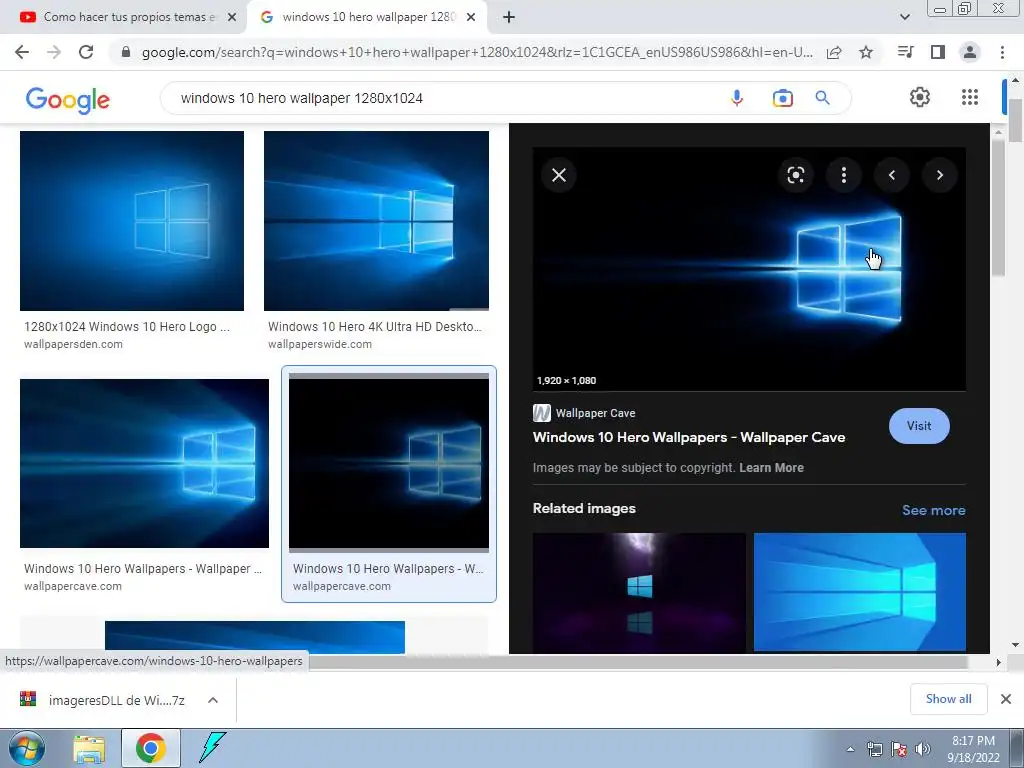Close the YouTube tab
Viewport: 1024px width, 768px height.
(232, 17)
